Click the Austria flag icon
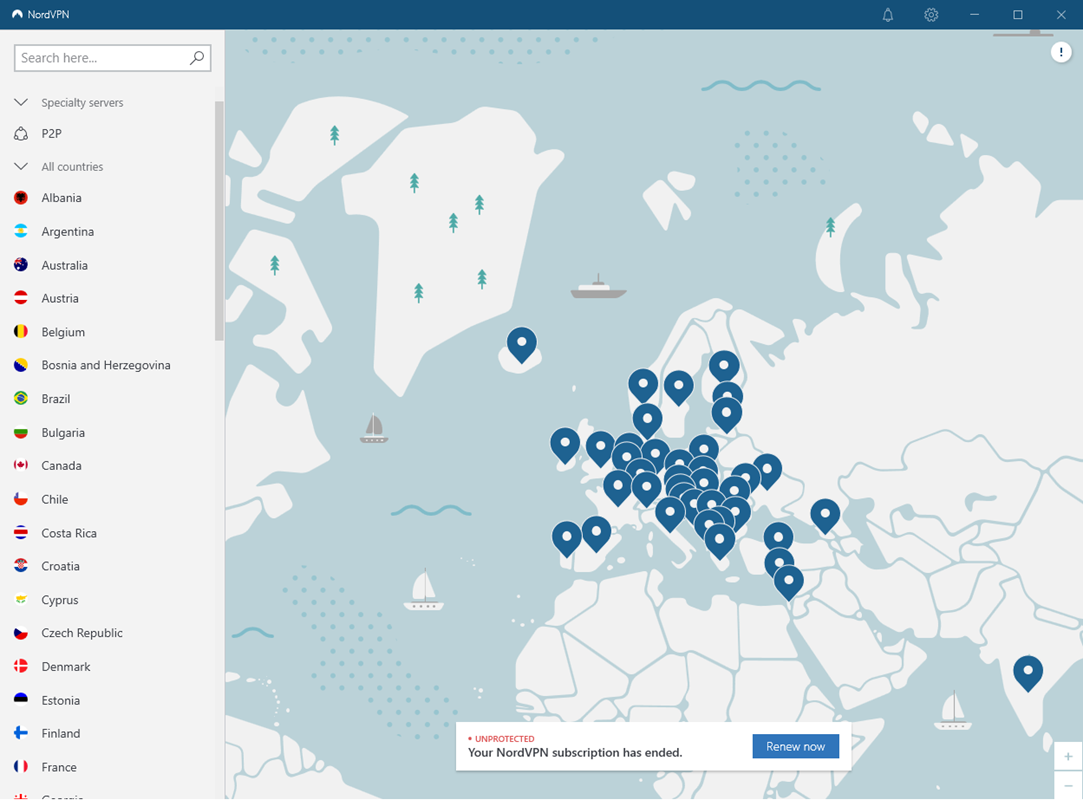Image resolution: width=1083 pixels, height=800 pixels. click(x=21, y=298)
